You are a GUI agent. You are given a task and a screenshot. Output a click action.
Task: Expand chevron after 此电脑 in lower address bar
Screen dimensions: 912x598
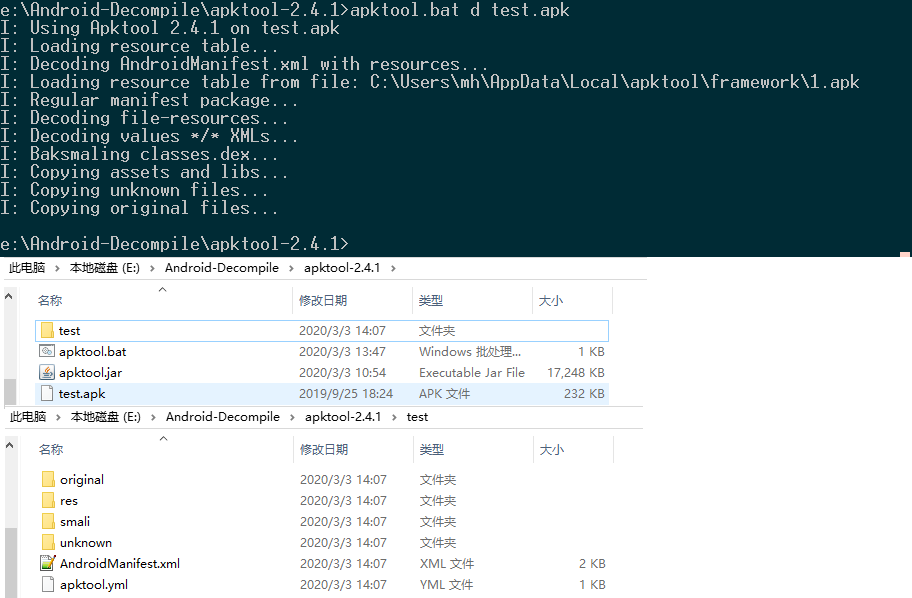(59, 417)
